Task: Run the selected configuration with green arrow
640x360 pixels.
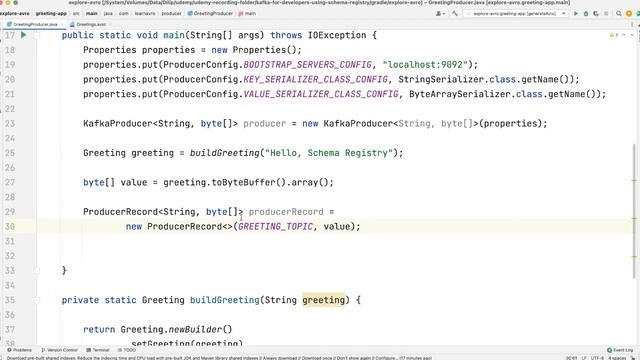Action: pyautogui.click(x=576, y=13)
